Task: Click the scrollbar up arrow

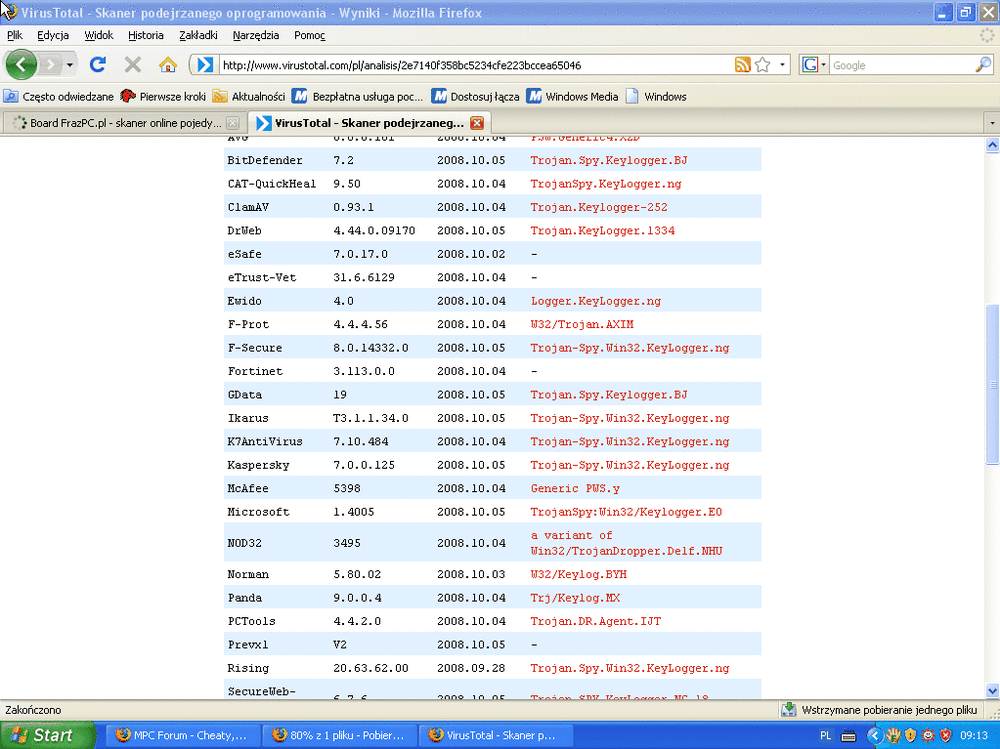Action: coord(992,145)
